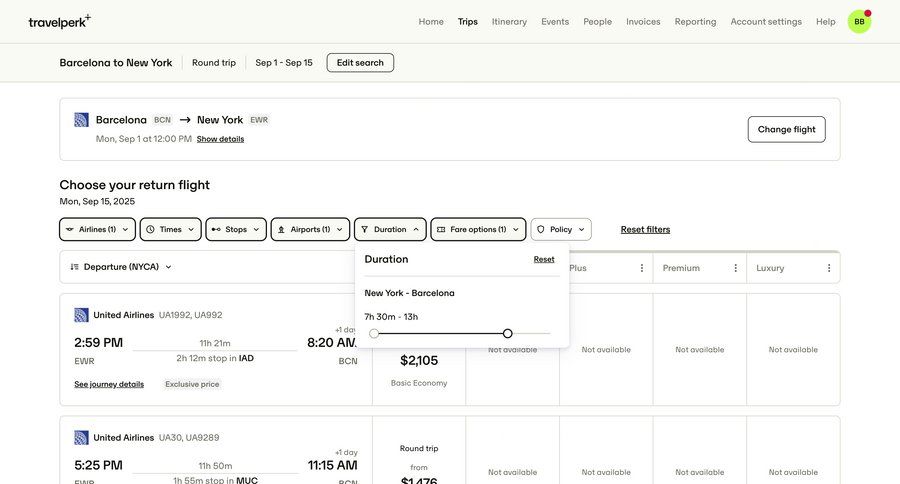Go to the Itinerary tab
900x484 pixels.
tap(509, 21)
